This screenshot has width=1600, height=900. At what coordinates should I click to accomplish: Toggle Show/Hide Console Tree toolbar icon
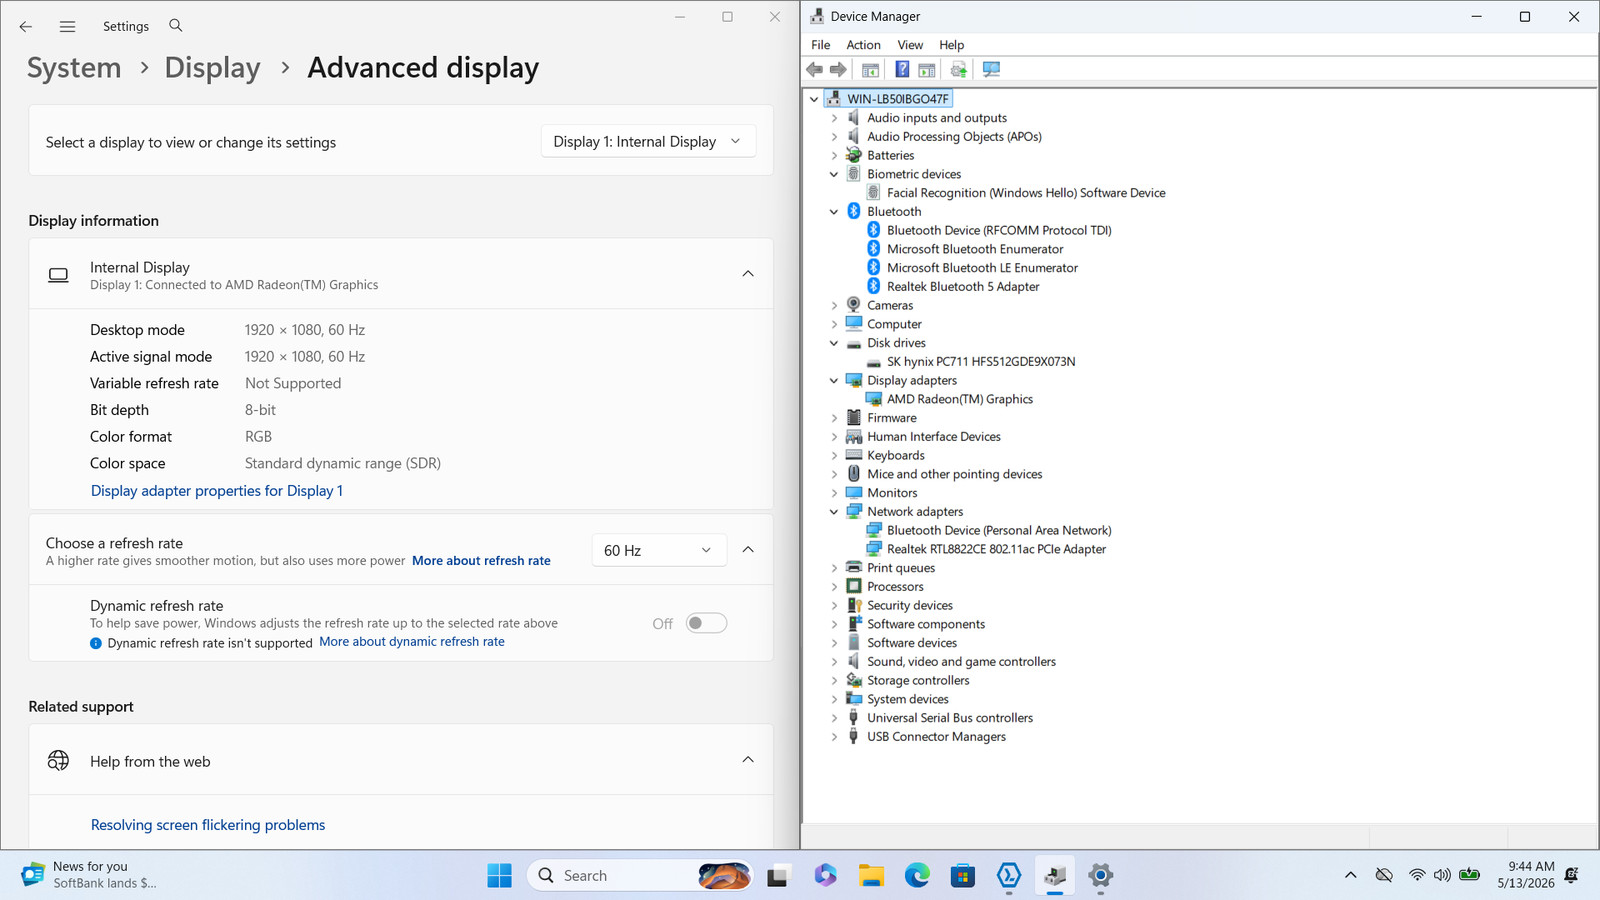(x=870, y=69)
